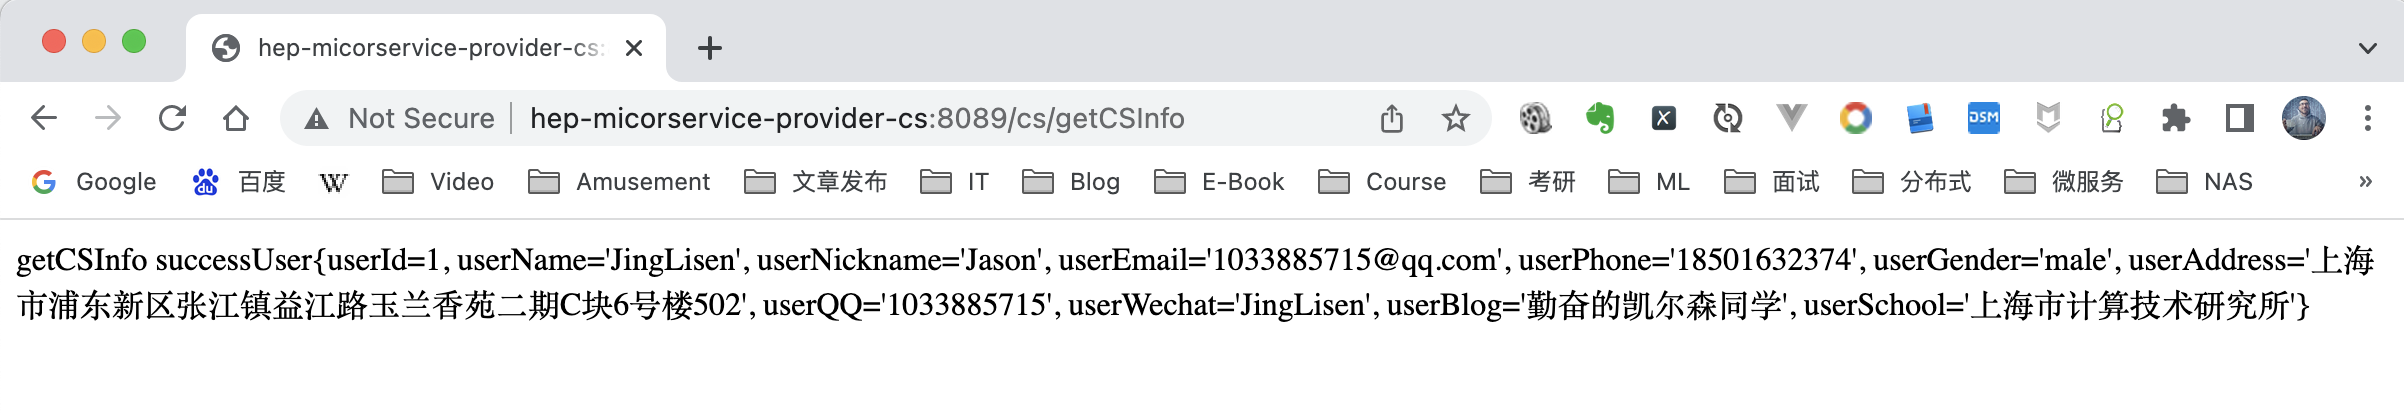Open the 微服务 bookmarks folder
Screen dimensions: 2404x414
click(2064, 182)
